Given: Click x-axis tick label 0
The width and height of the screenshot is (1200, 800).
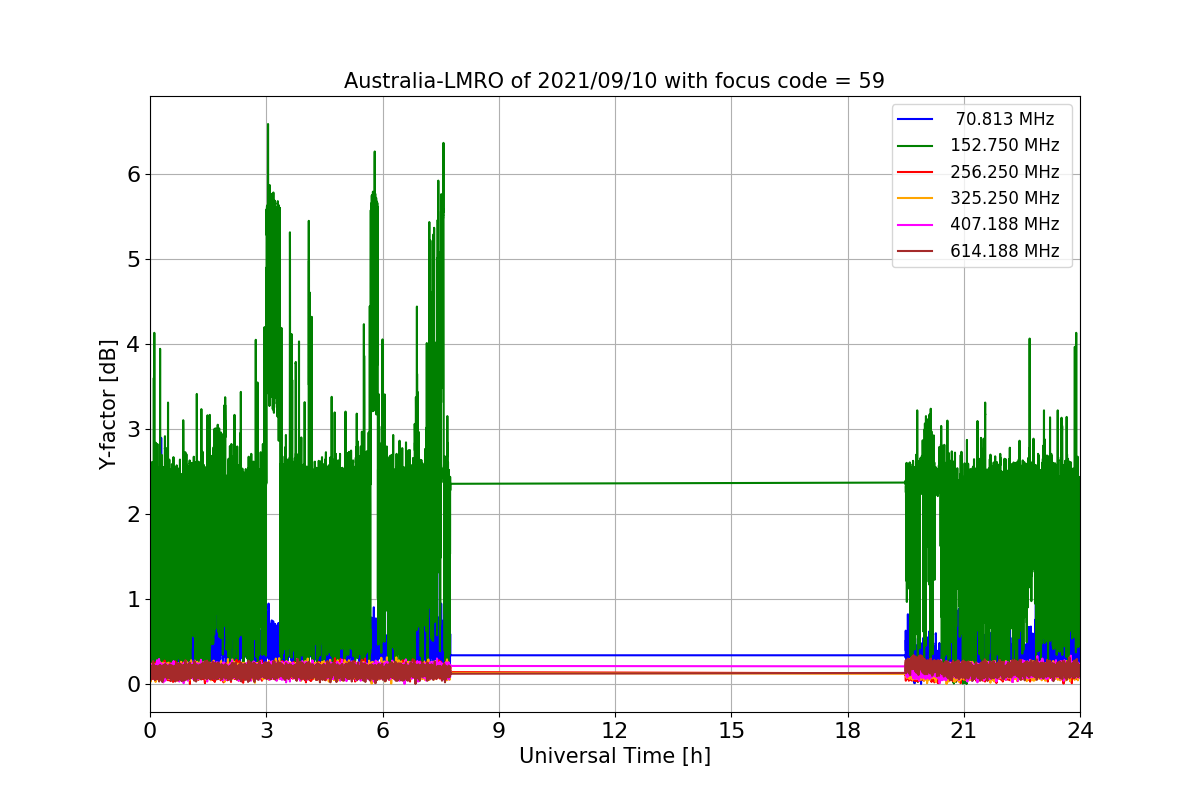Looking at the screenshot, I should [x=150, y=731].
